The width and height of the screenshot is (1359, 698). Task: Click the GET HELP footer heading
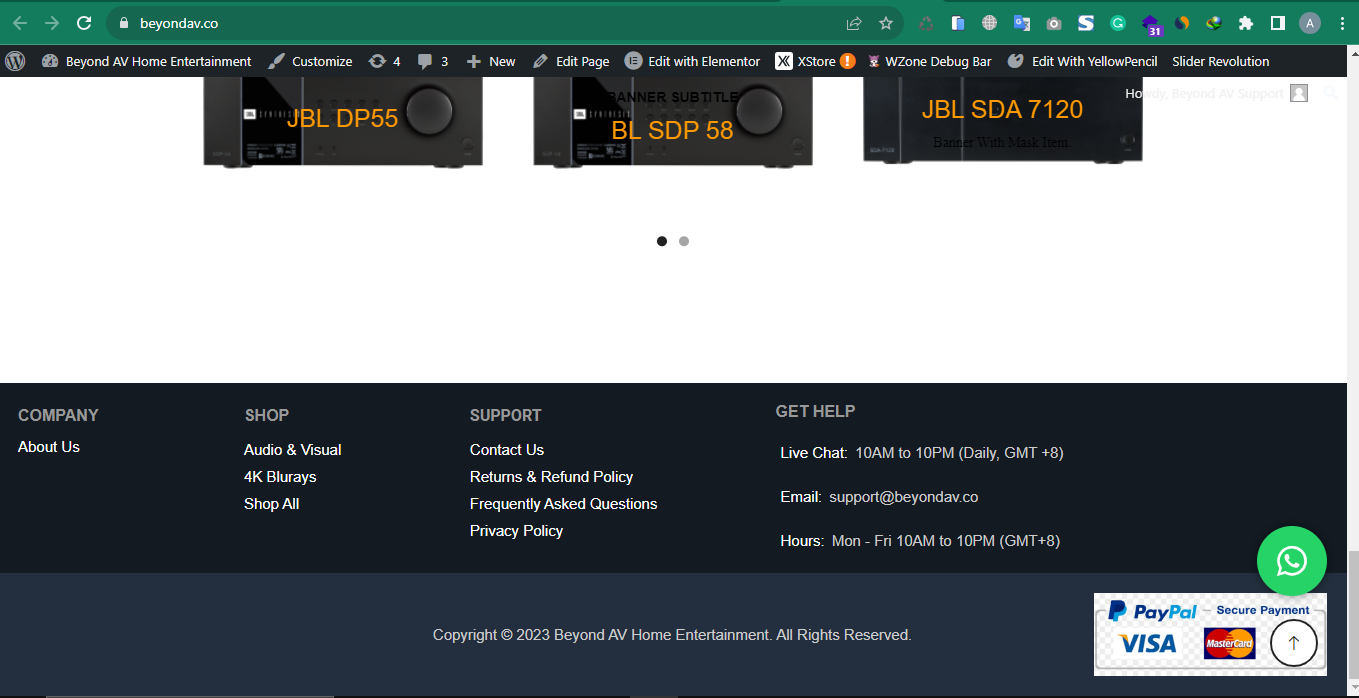[816, 411]
